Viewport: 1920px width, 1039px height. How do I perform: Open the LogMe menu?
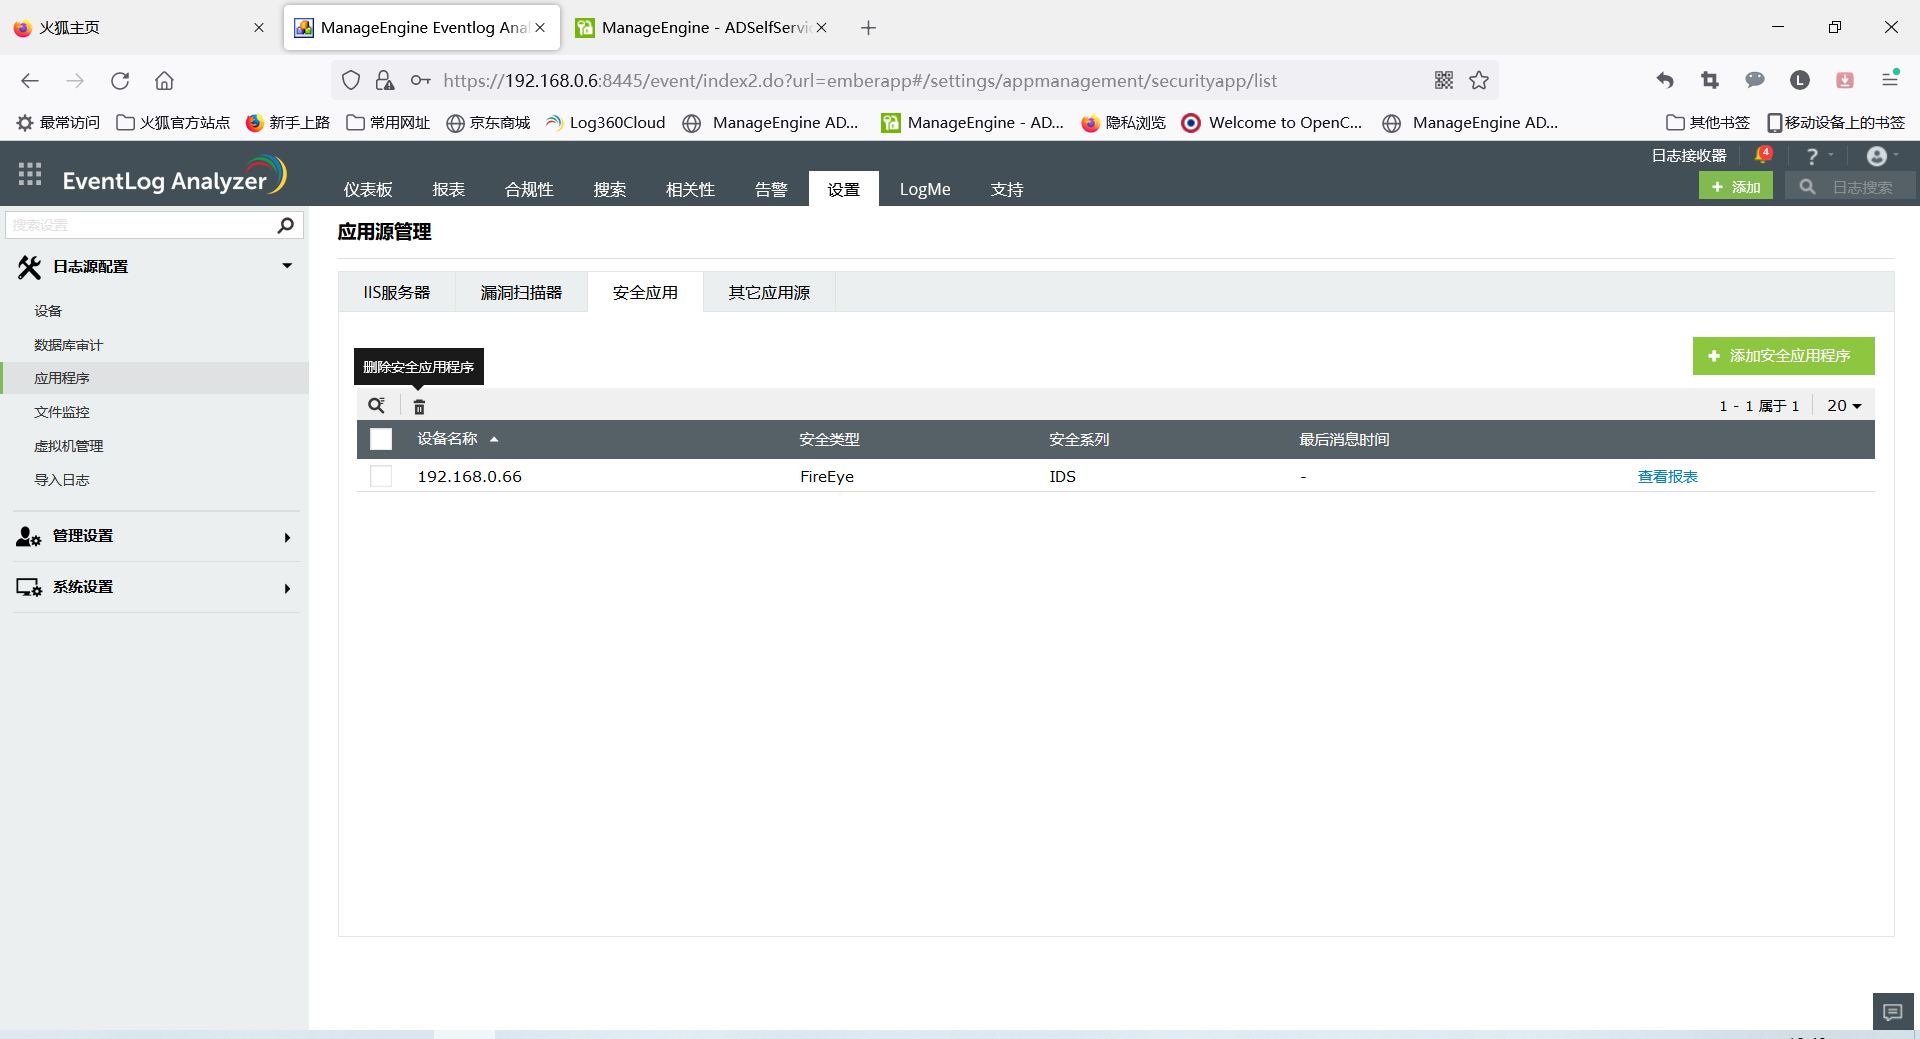pos(925,189)
